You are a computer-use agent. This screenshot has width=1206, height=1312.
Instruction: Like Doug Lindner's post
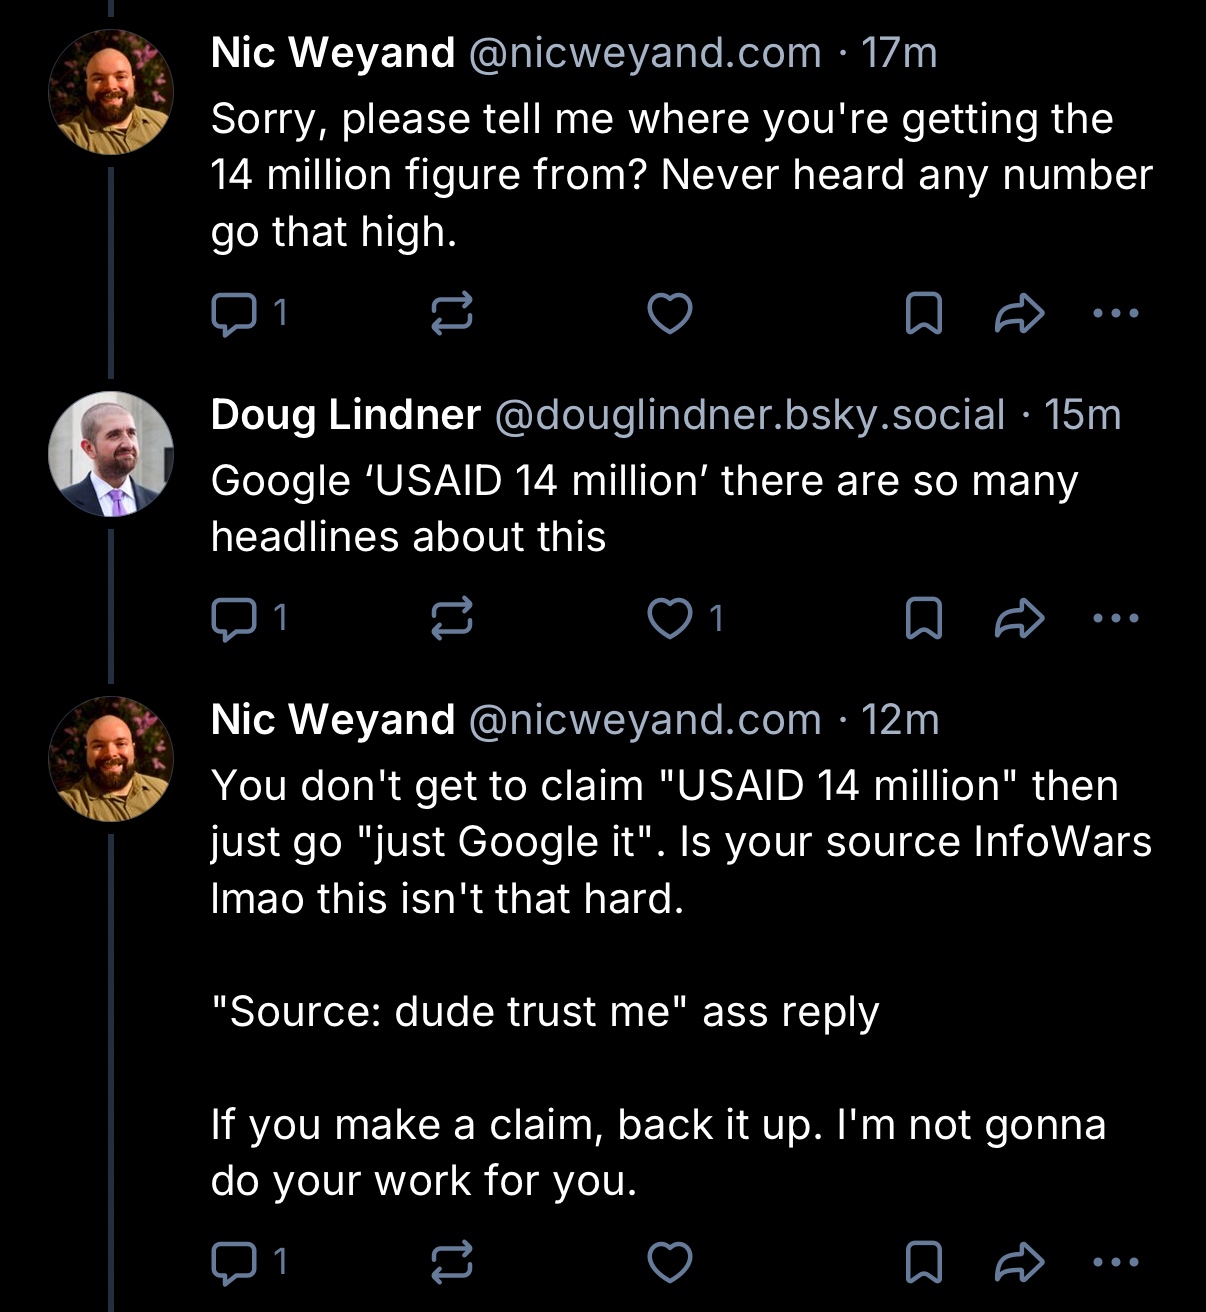670,619
